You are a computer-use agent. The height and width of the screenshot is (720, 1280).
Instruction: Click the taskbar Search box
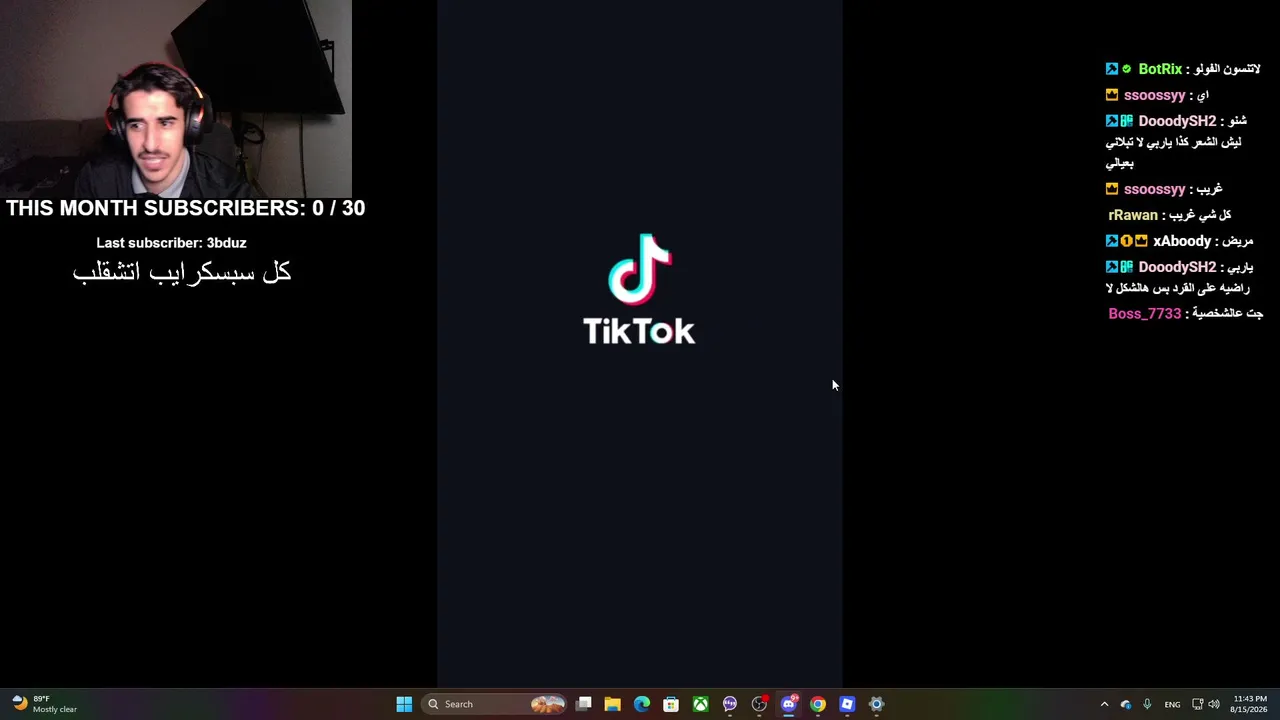495,704
